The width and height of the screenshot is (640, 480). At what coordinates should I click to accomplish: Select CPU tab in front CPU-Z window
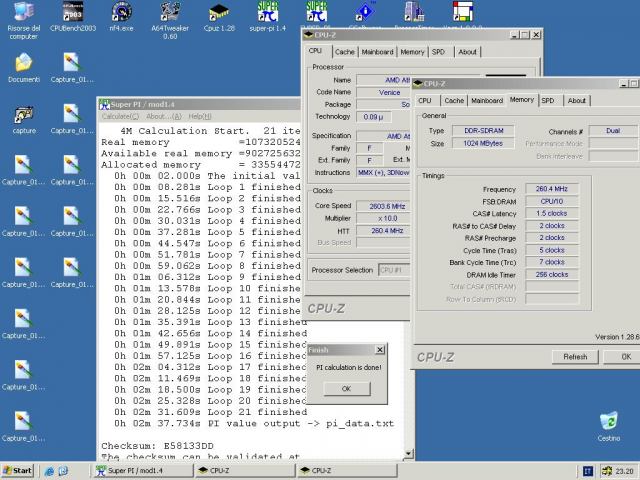425,100
